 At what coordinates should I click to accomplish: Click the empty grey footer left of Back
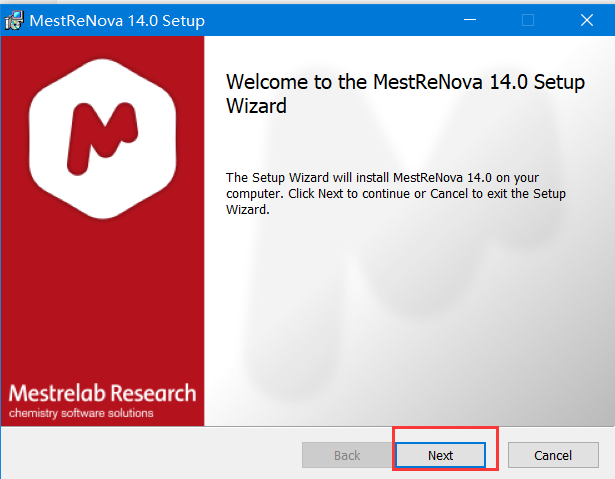pos(150,455)
